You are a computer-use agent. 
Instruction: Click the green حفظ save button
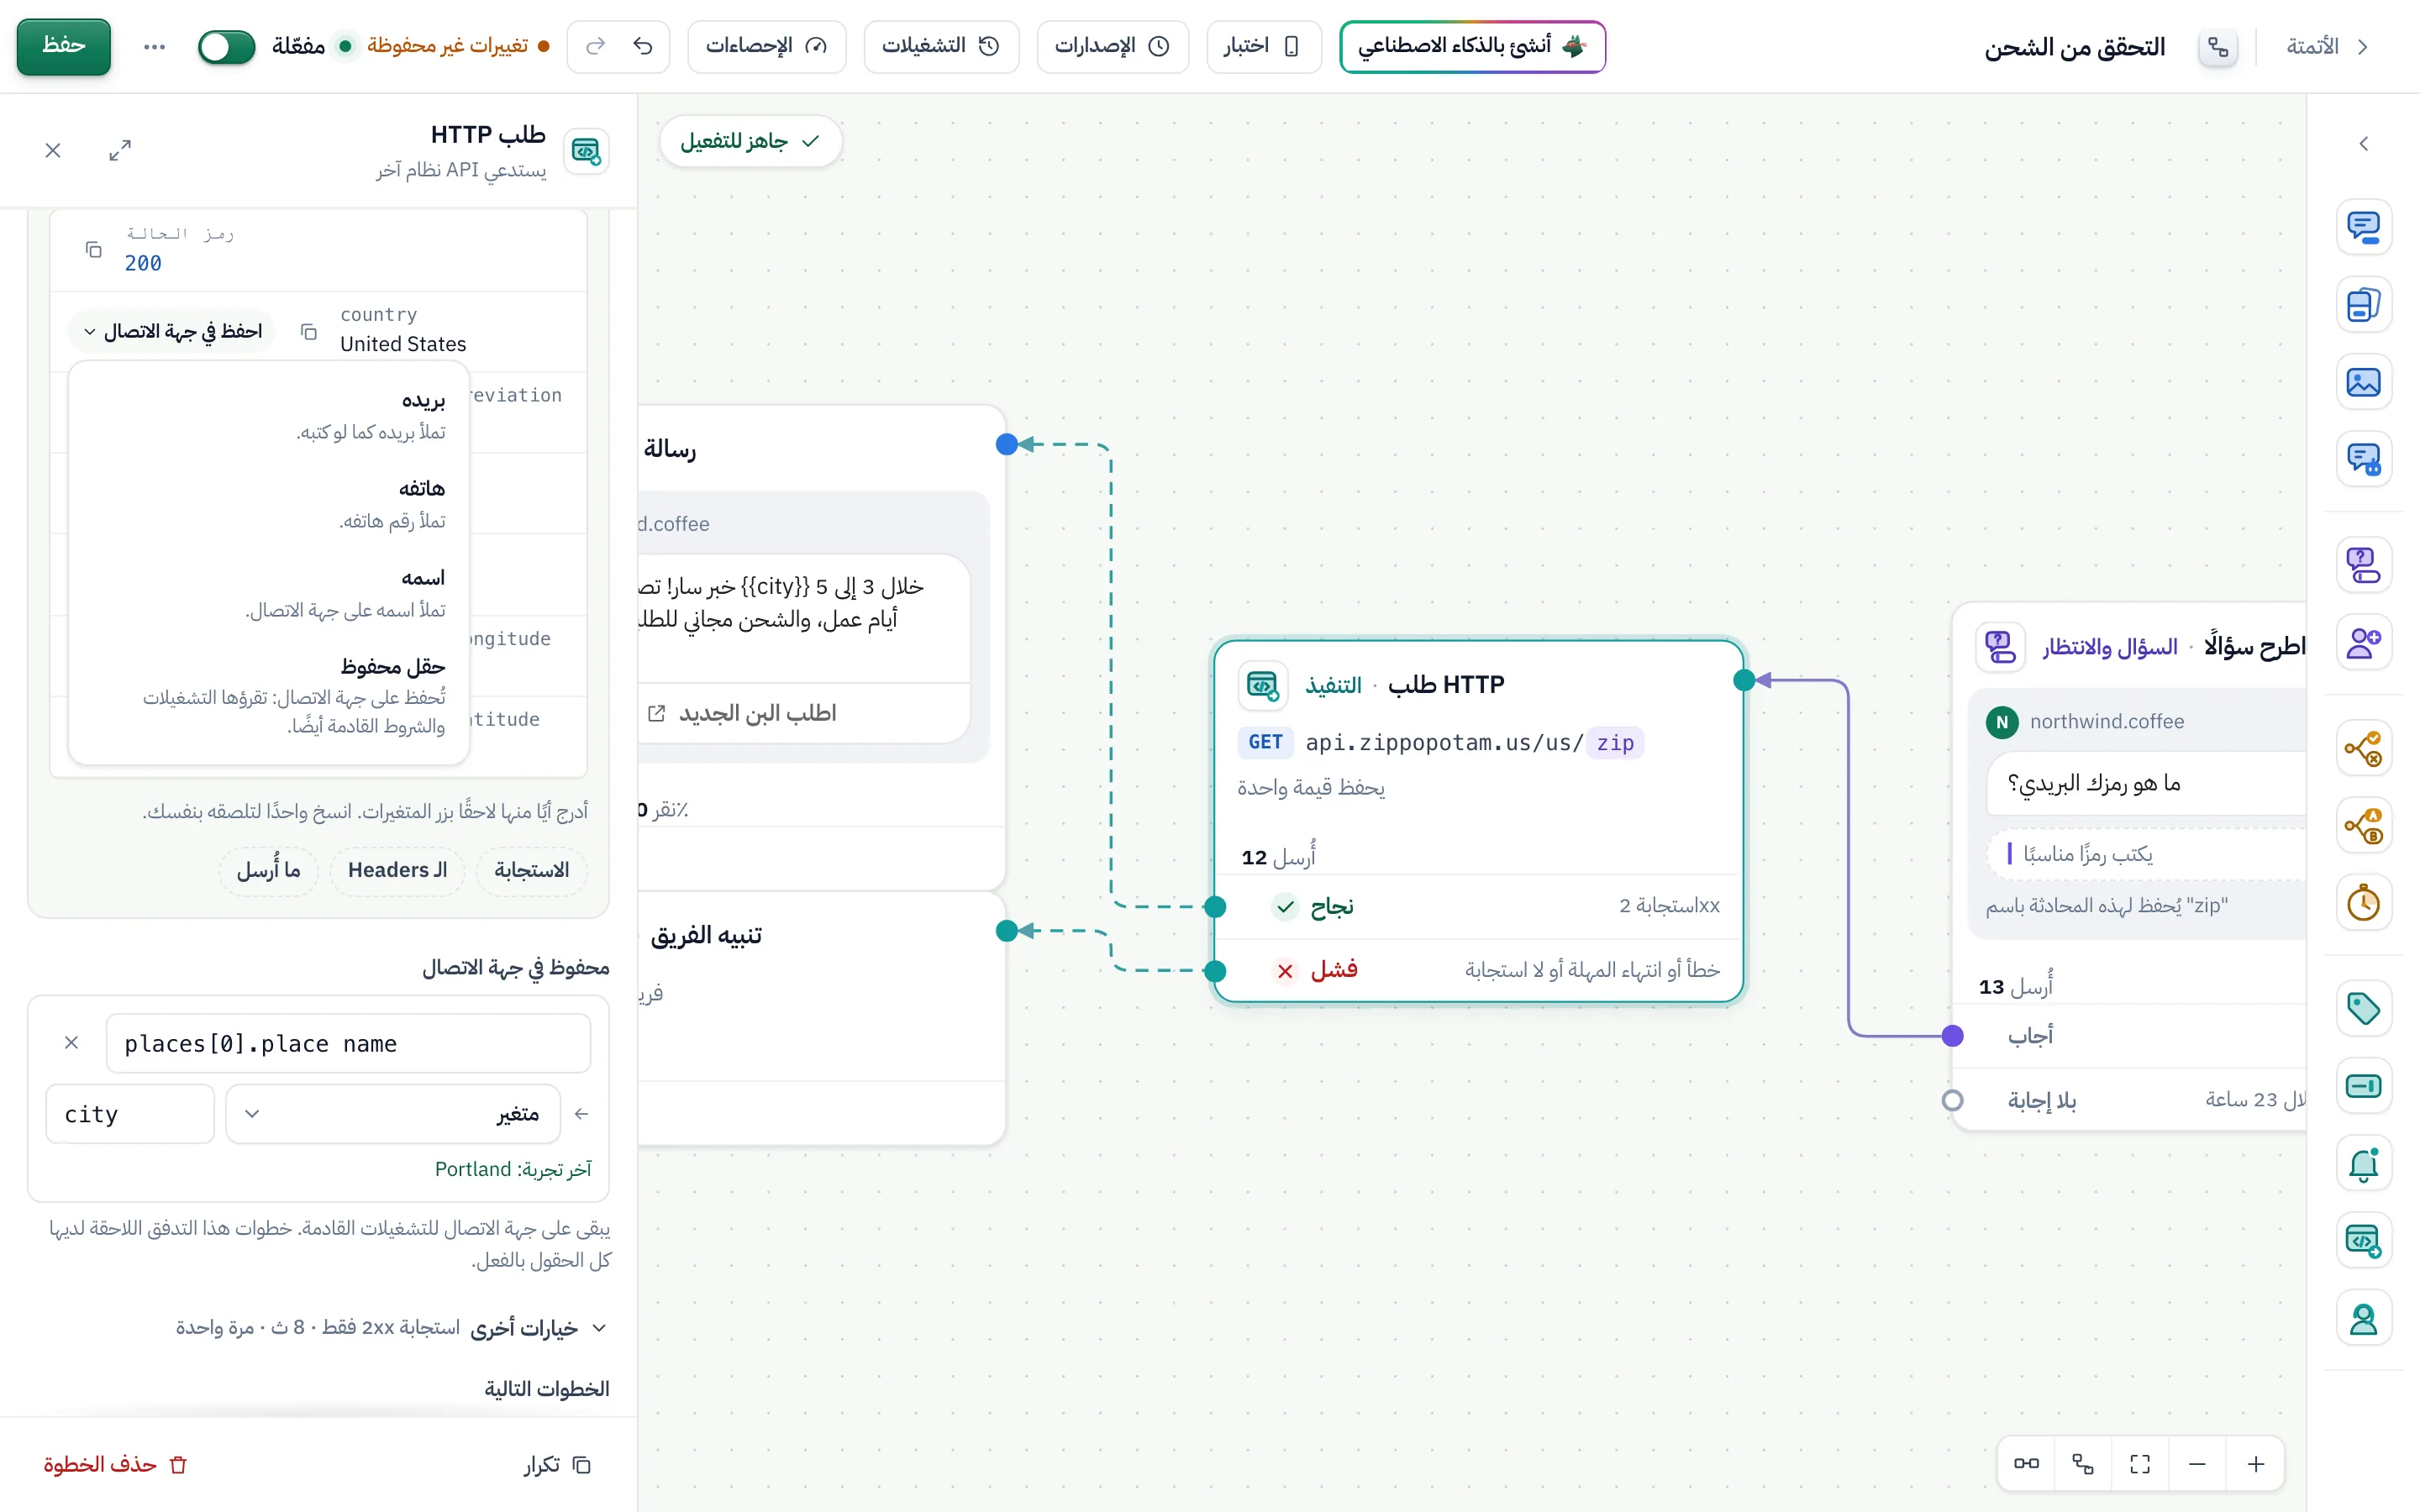[x=63, y=46]
